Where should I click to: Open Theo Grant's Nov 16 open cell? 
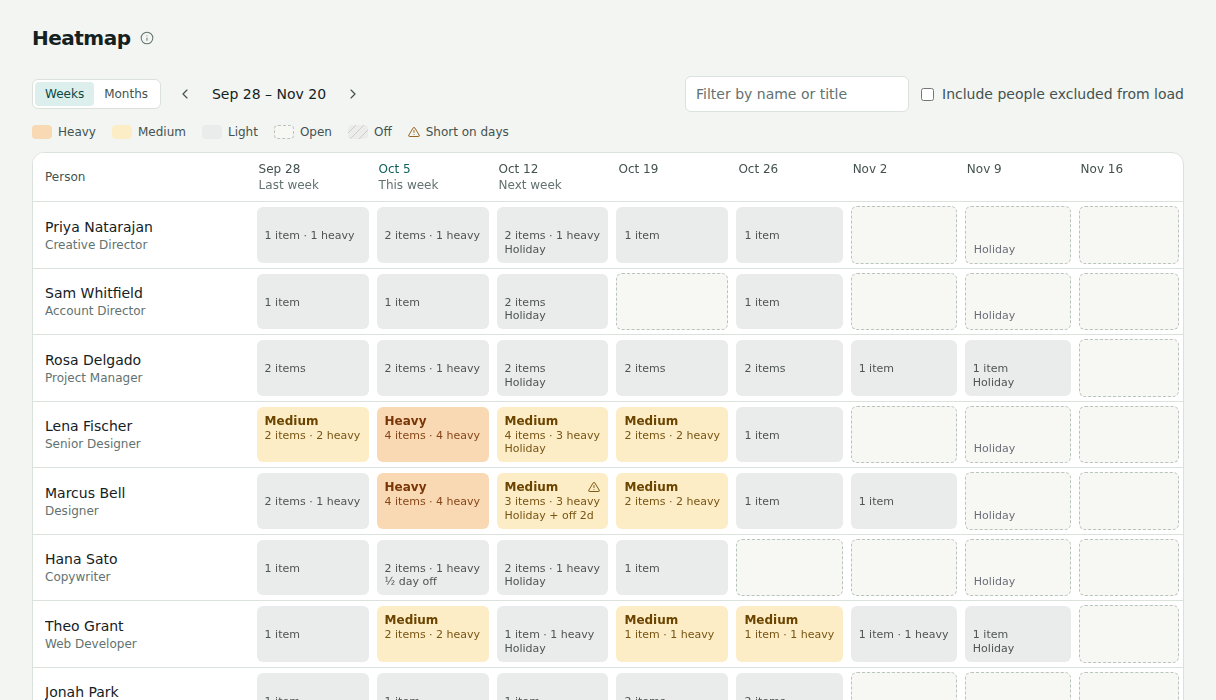point(1129,634)
